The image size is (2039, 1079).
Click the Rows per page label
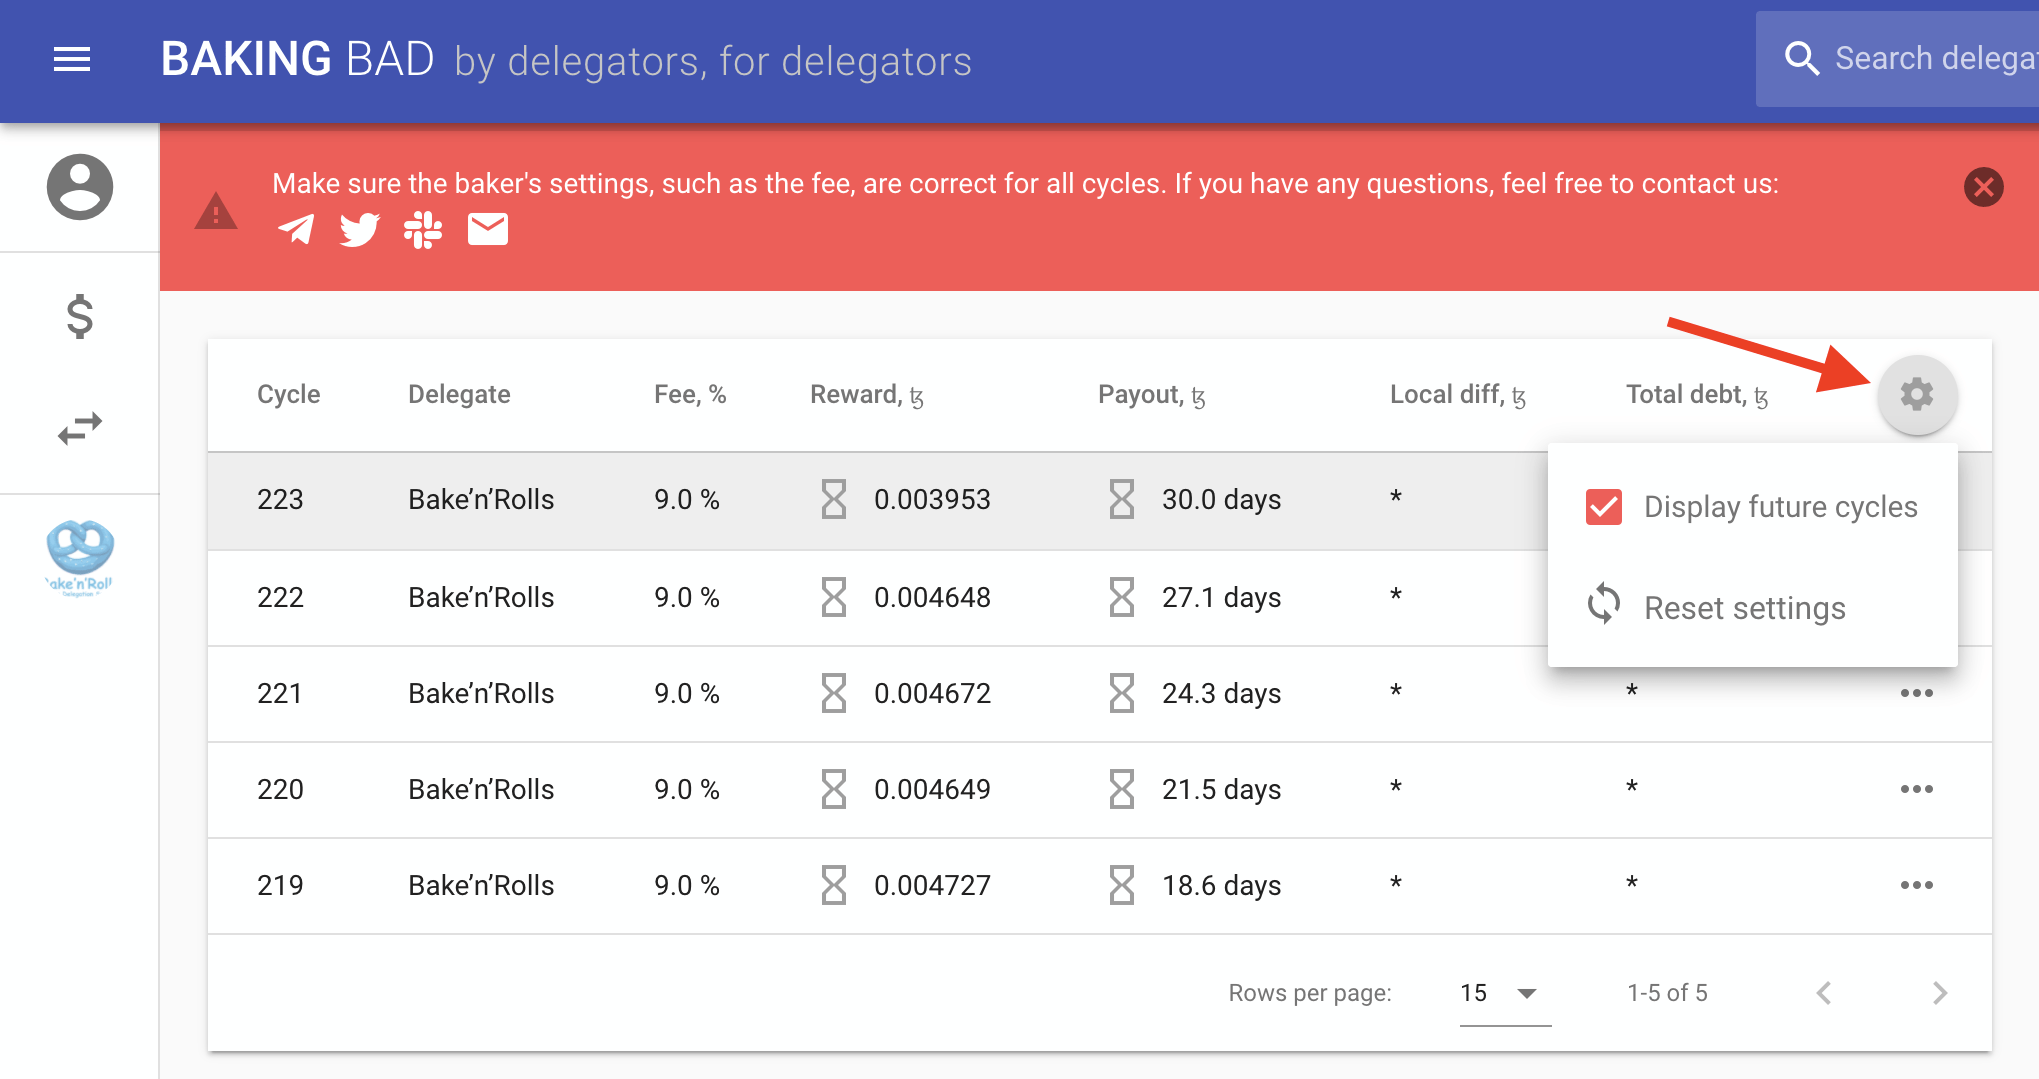click(1310, 993)
